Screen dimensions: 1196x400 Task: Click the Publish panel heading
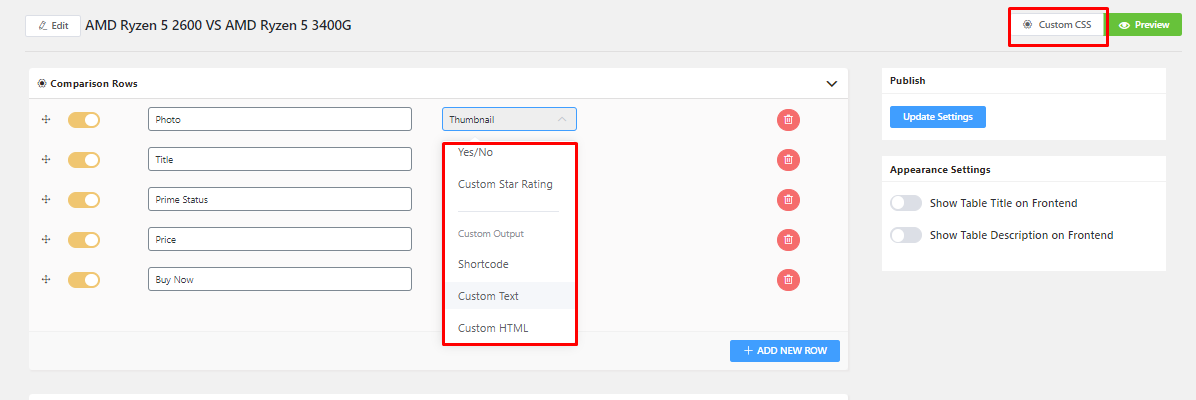coord(908,80)
